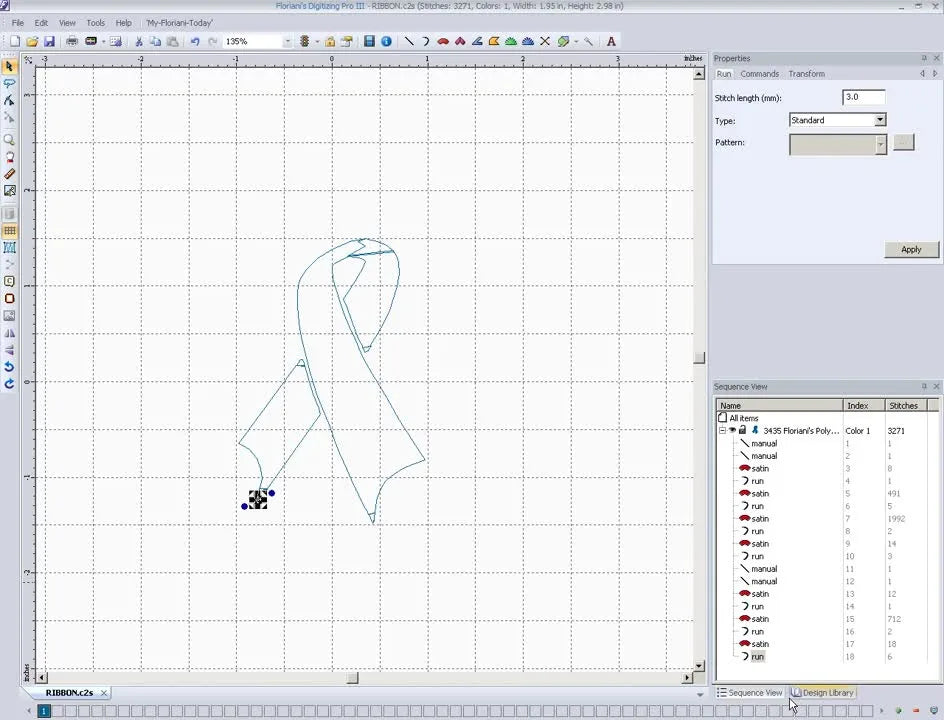This screenshot has width=944, height=720.
Task: Click the blue info icon in the toolbar
Action: (x=387, y=42)
